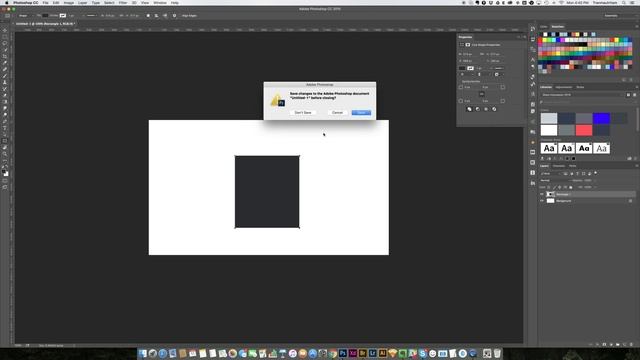Pick the bright blue library color

click(601, 118)
